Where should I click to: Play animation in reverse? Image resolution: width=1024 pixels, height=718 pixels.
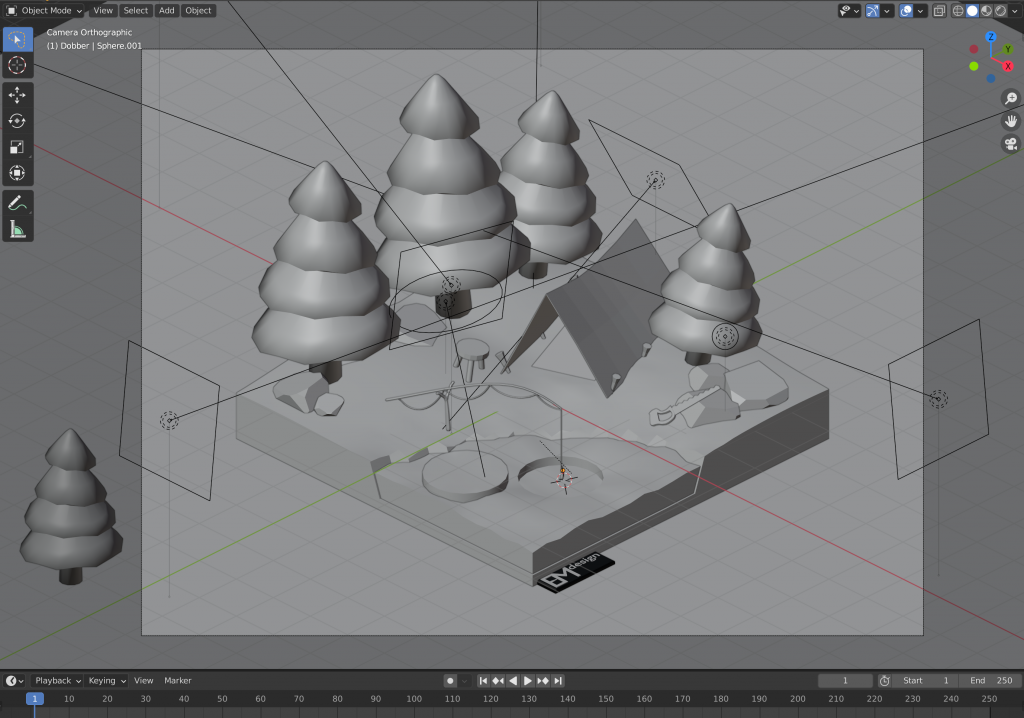(x=513, y=681)
